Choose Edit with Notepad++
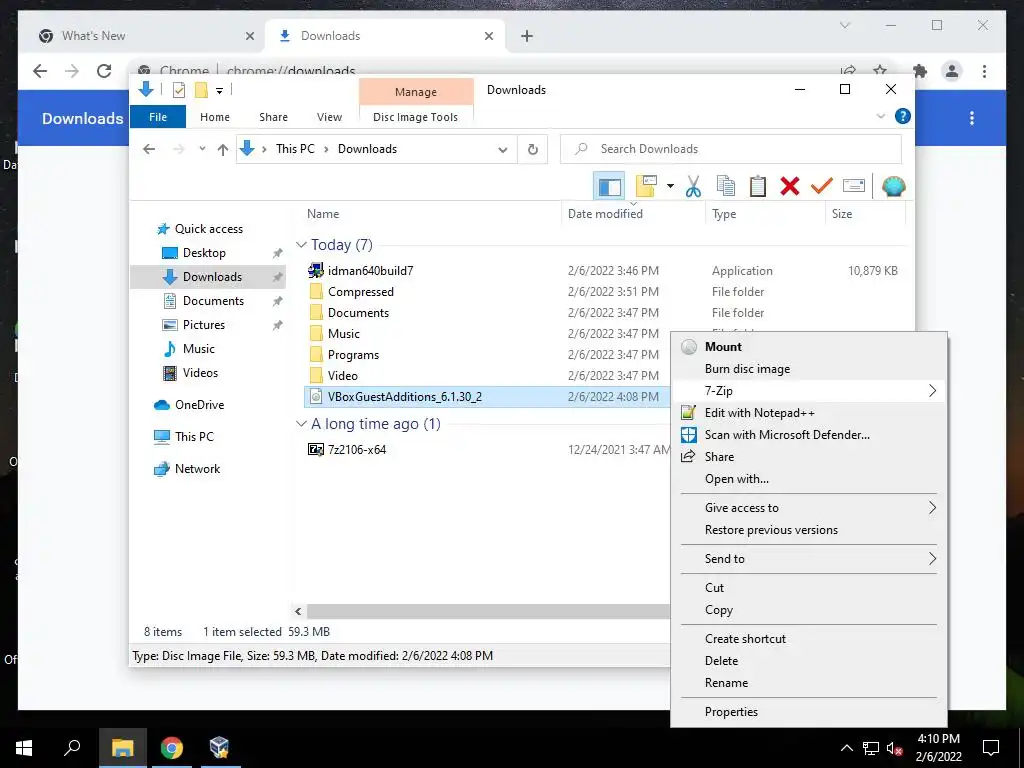 point(808,413)
